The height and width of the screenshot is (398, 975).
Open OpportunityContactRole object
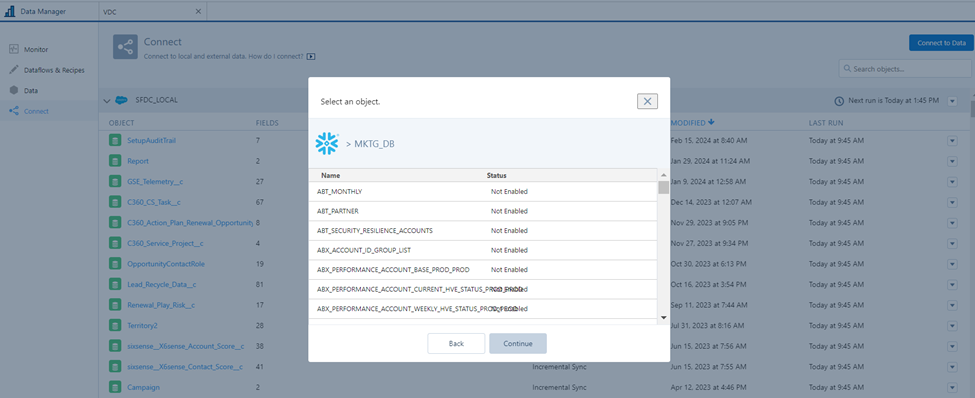point(166,264)
